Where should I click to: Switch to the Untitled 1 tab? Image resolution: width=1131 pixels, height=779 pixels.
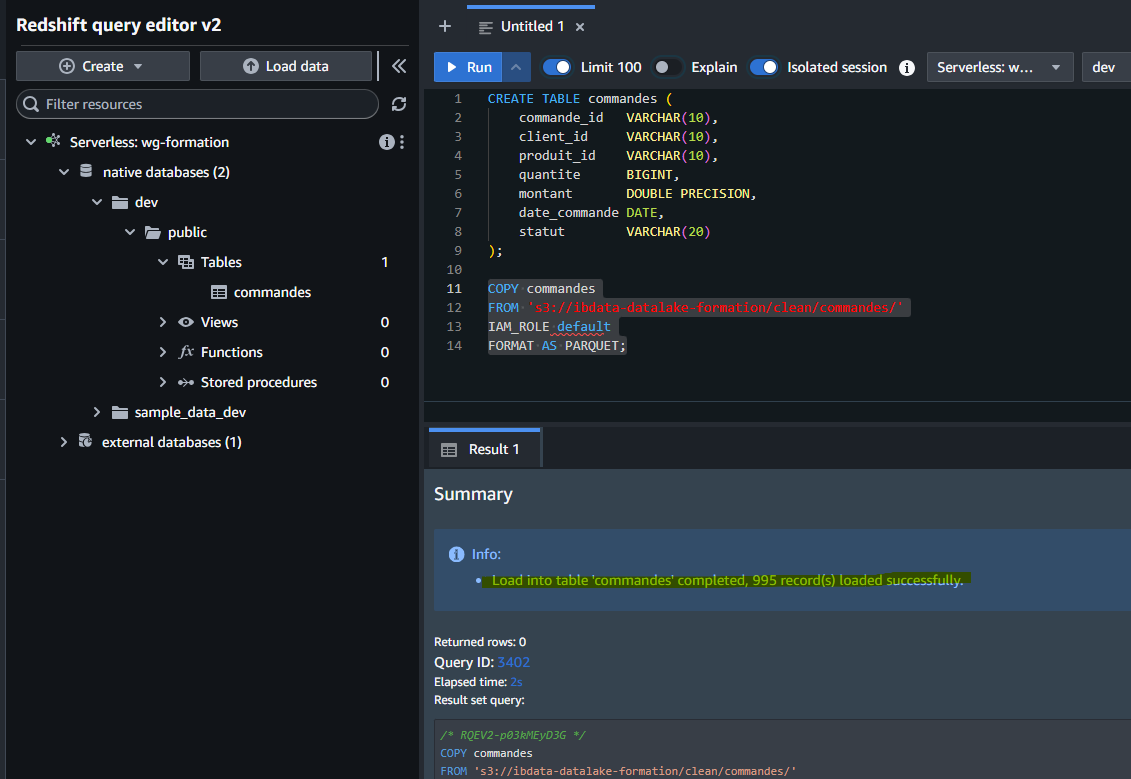[531, 27]
